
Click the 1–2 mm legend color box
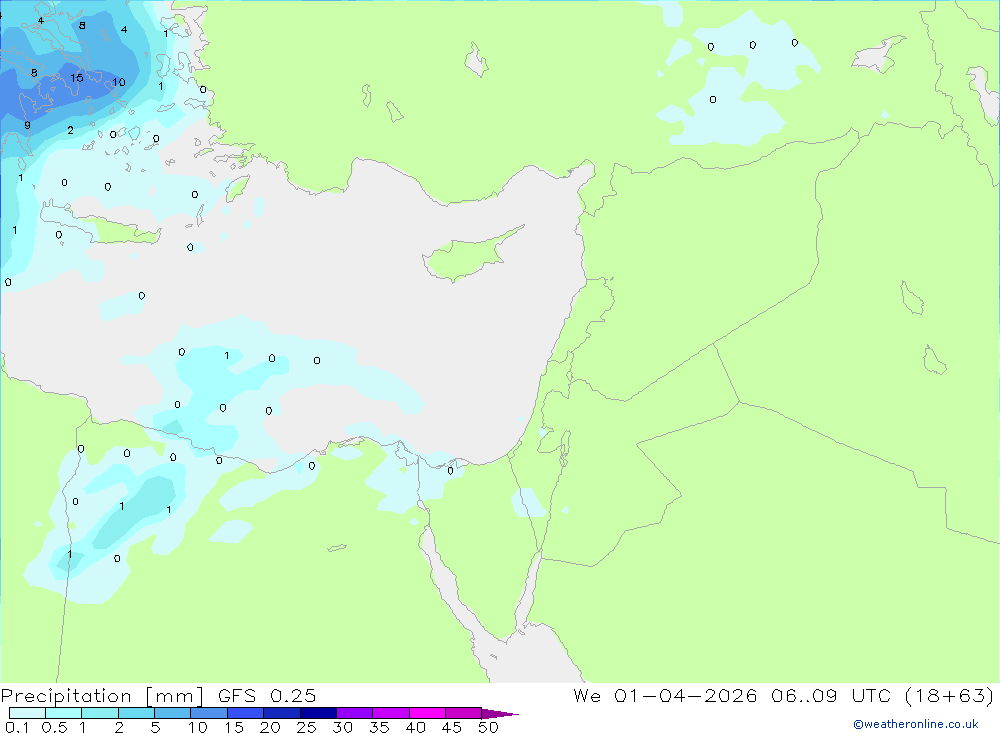coord(99,713)
